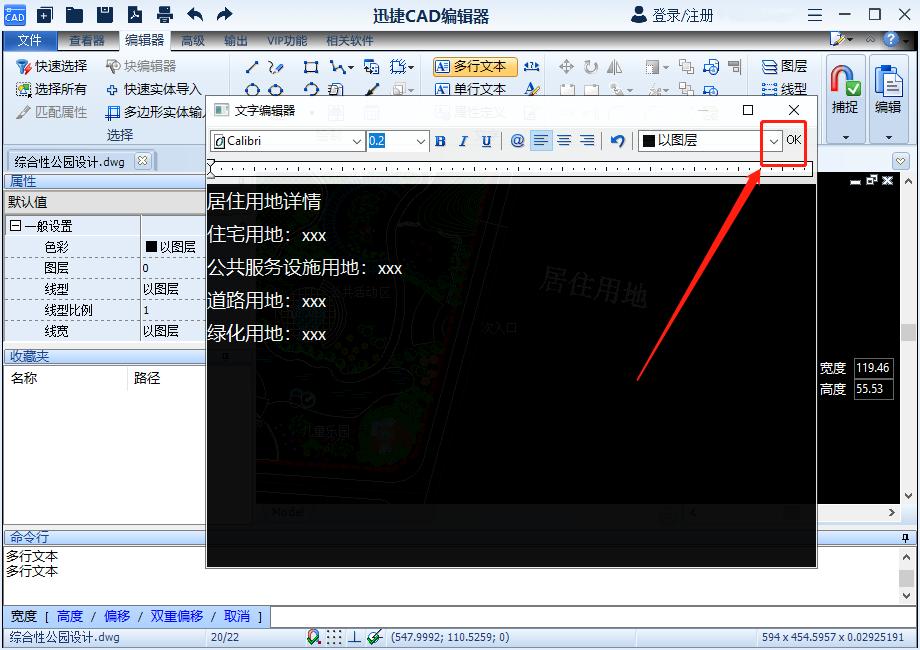The image size is (920, 650).
Task: Switch to 编辑器 editor tab
Action: click(144, 40)
